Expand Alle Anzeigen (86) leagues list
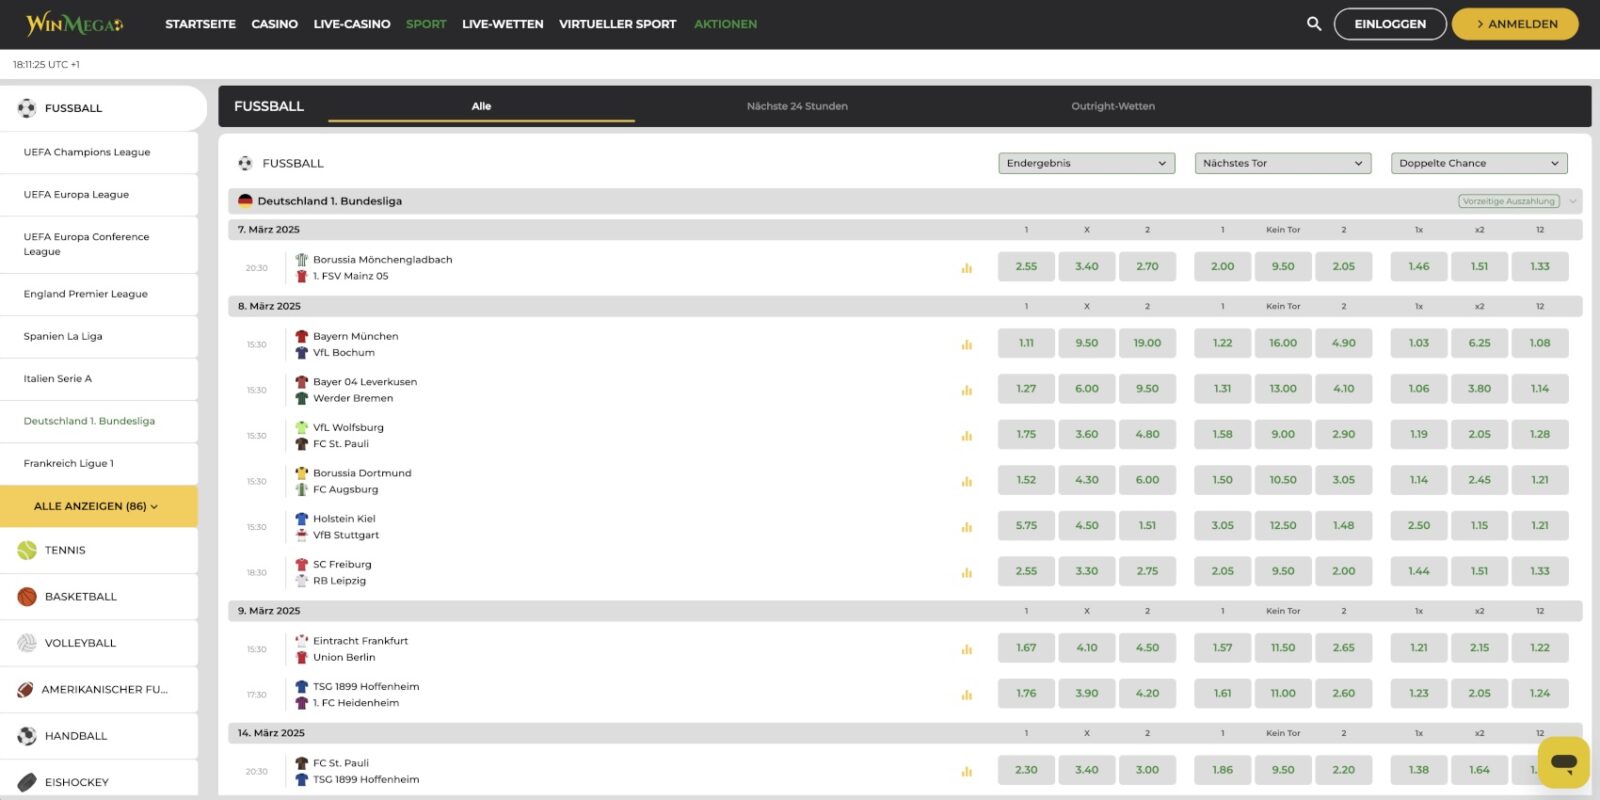The width and height of the screenshot is (1600, 800). (x=98, y=506)
